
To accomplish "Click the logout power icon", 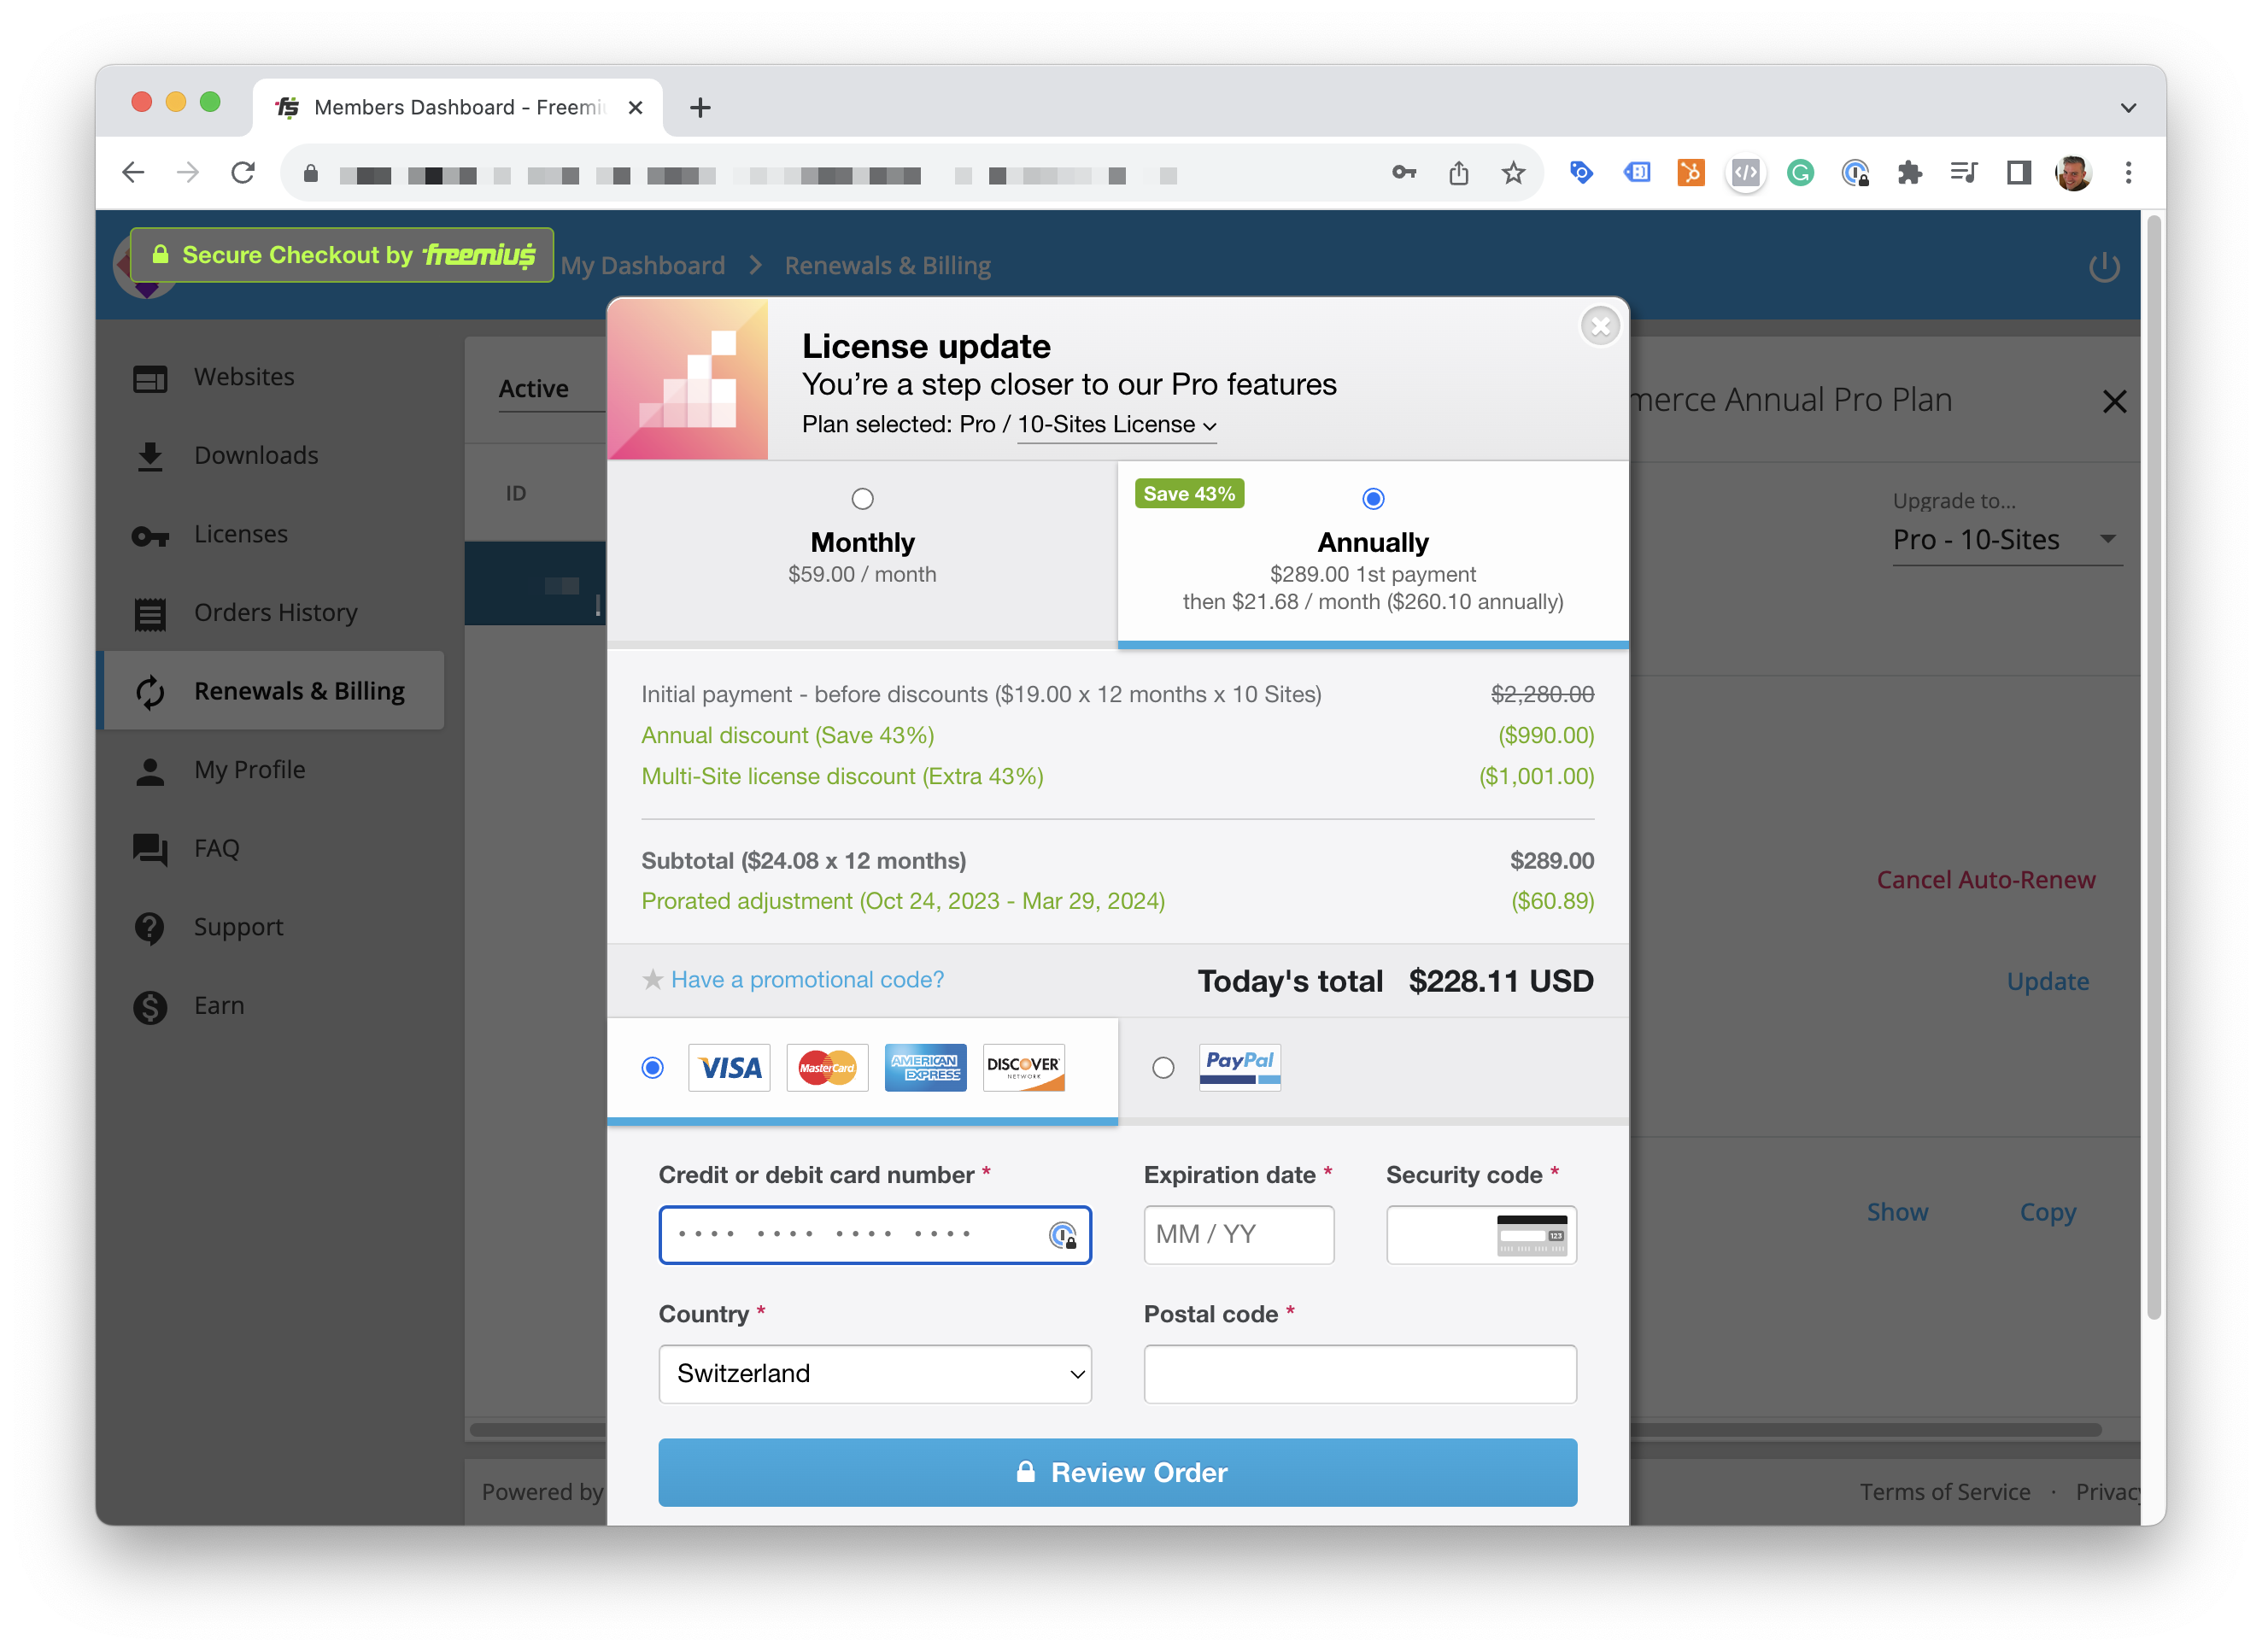I will pyautogui.click(x=2103, y=266).
